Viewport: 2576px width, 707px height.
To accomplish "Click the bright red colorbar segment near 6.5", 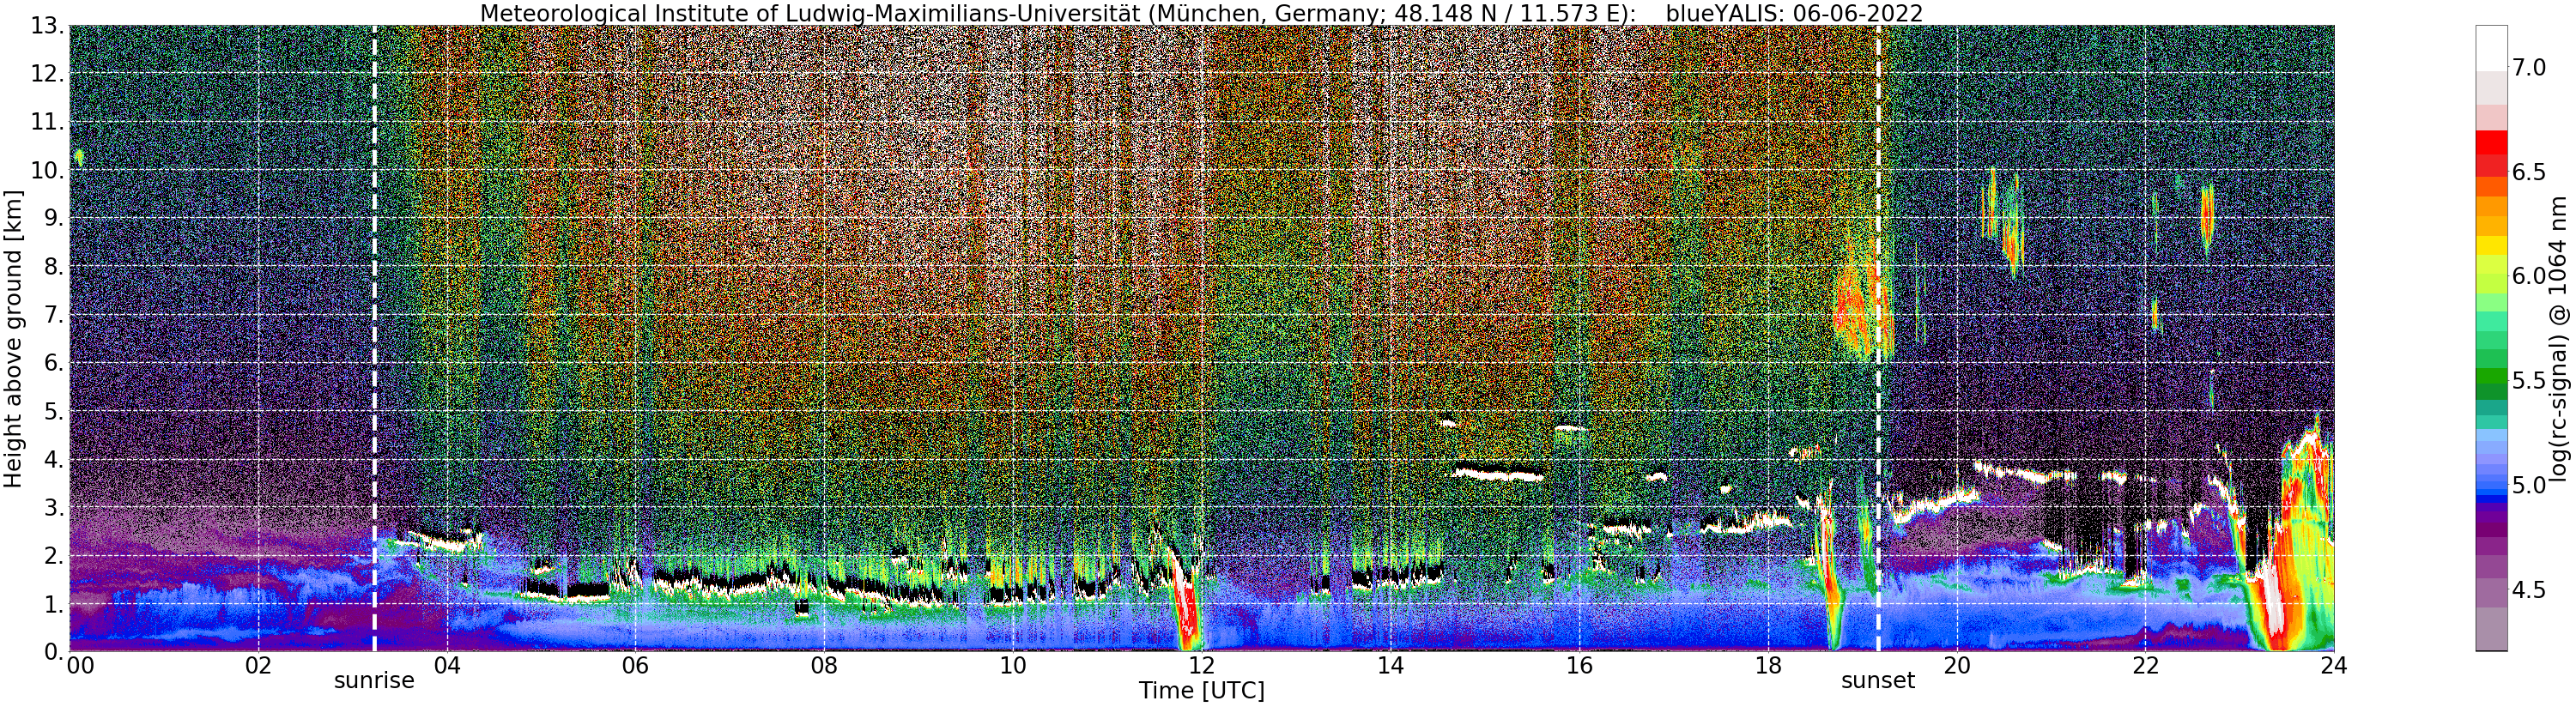I will (2491, 143).
